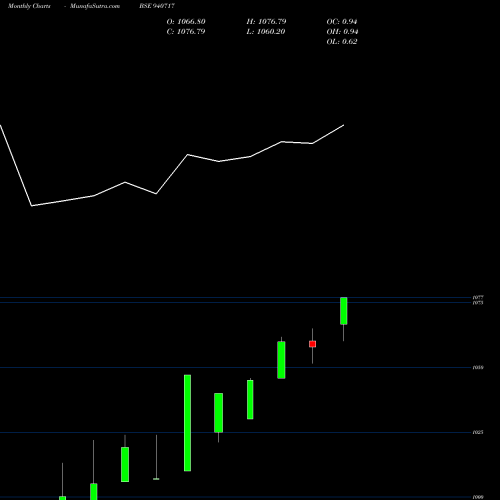This screenshot has width=500, height=500.
Task: Click the 1077 price axis label
Action: coord(478,297)
